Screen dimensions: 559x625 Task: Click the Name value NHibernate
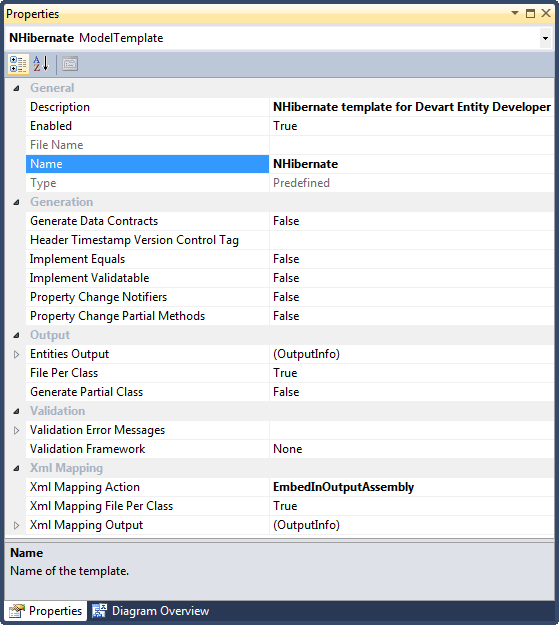(x=305, y=164)
